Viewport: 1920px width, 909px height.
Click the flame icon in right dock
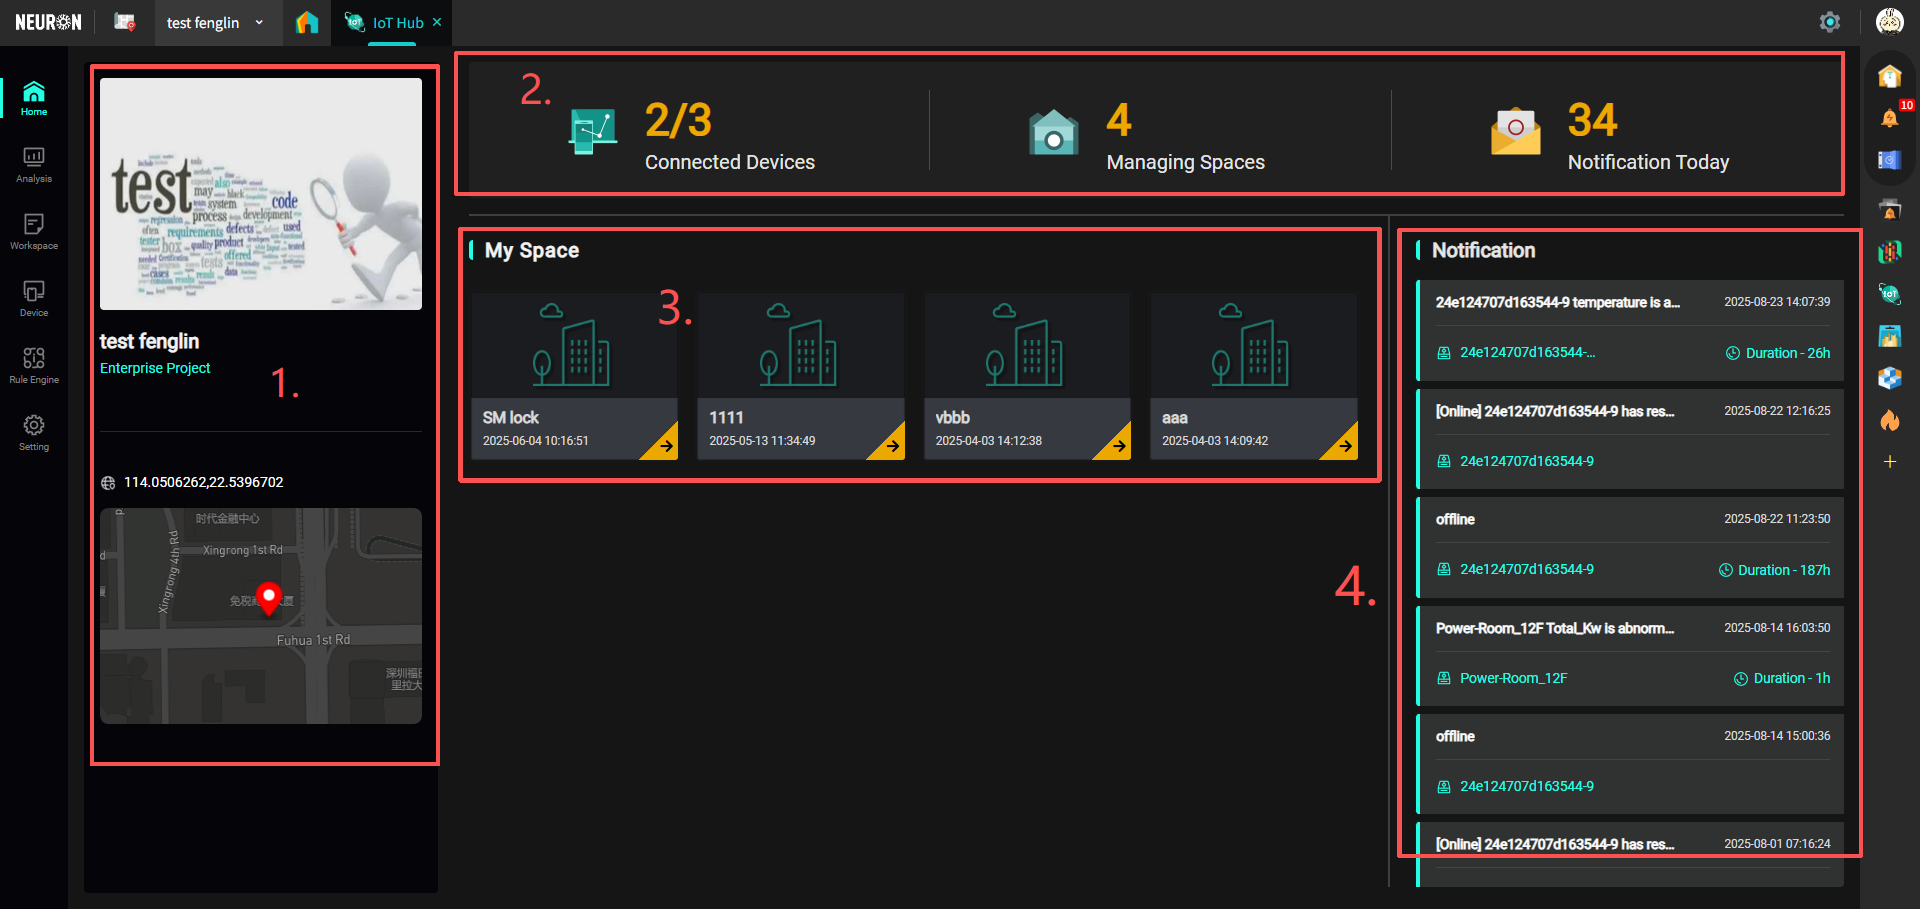(1889, 420)
